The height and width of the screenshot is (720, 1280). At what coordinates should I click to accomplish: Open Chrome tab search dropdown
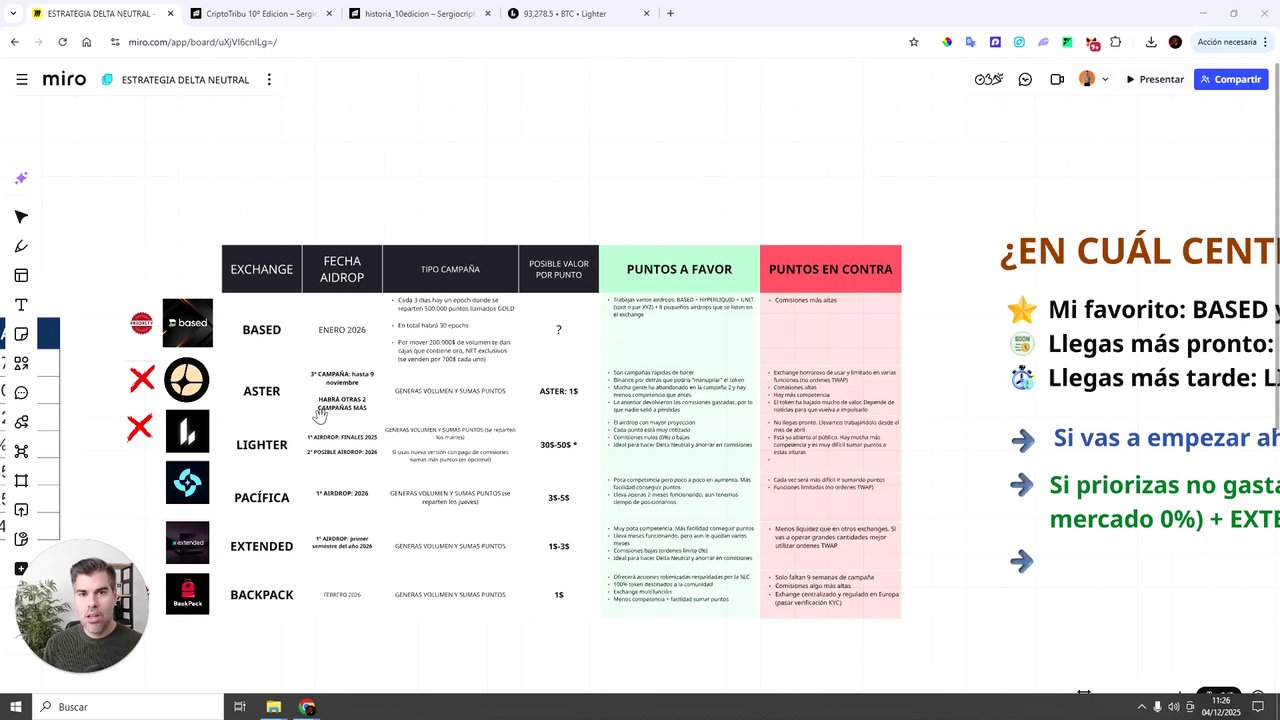point(13,13)
